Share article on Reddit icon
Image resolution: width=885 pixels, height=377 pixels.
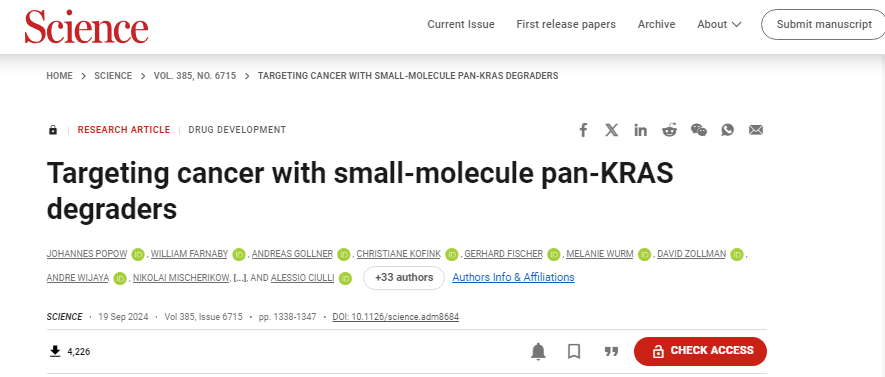669,130
